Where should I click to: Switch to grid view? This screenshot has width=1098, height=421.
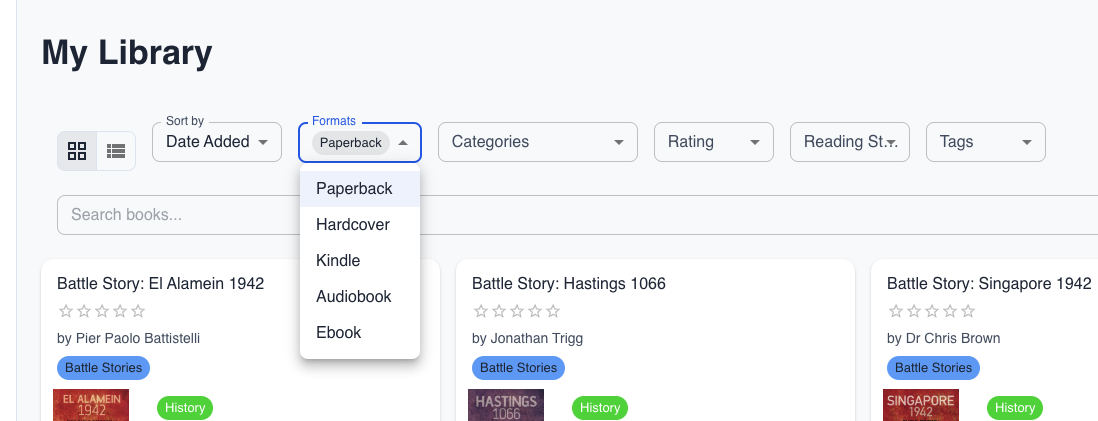pos(77,151)
